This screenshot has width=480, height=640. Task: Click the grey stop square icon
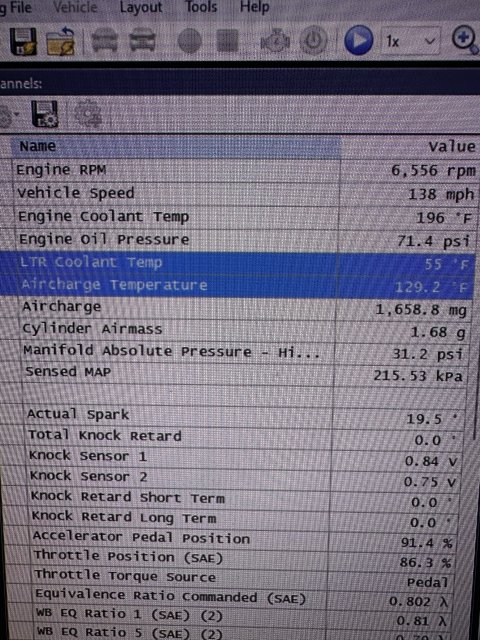pos(227,41)
